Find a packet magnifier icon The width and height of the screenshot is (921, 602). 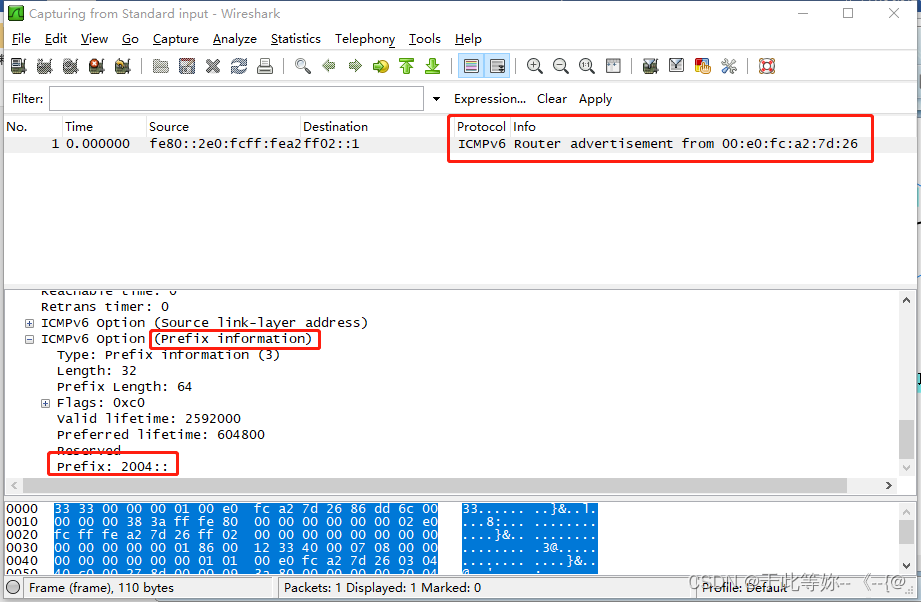[x=302, y=66]
